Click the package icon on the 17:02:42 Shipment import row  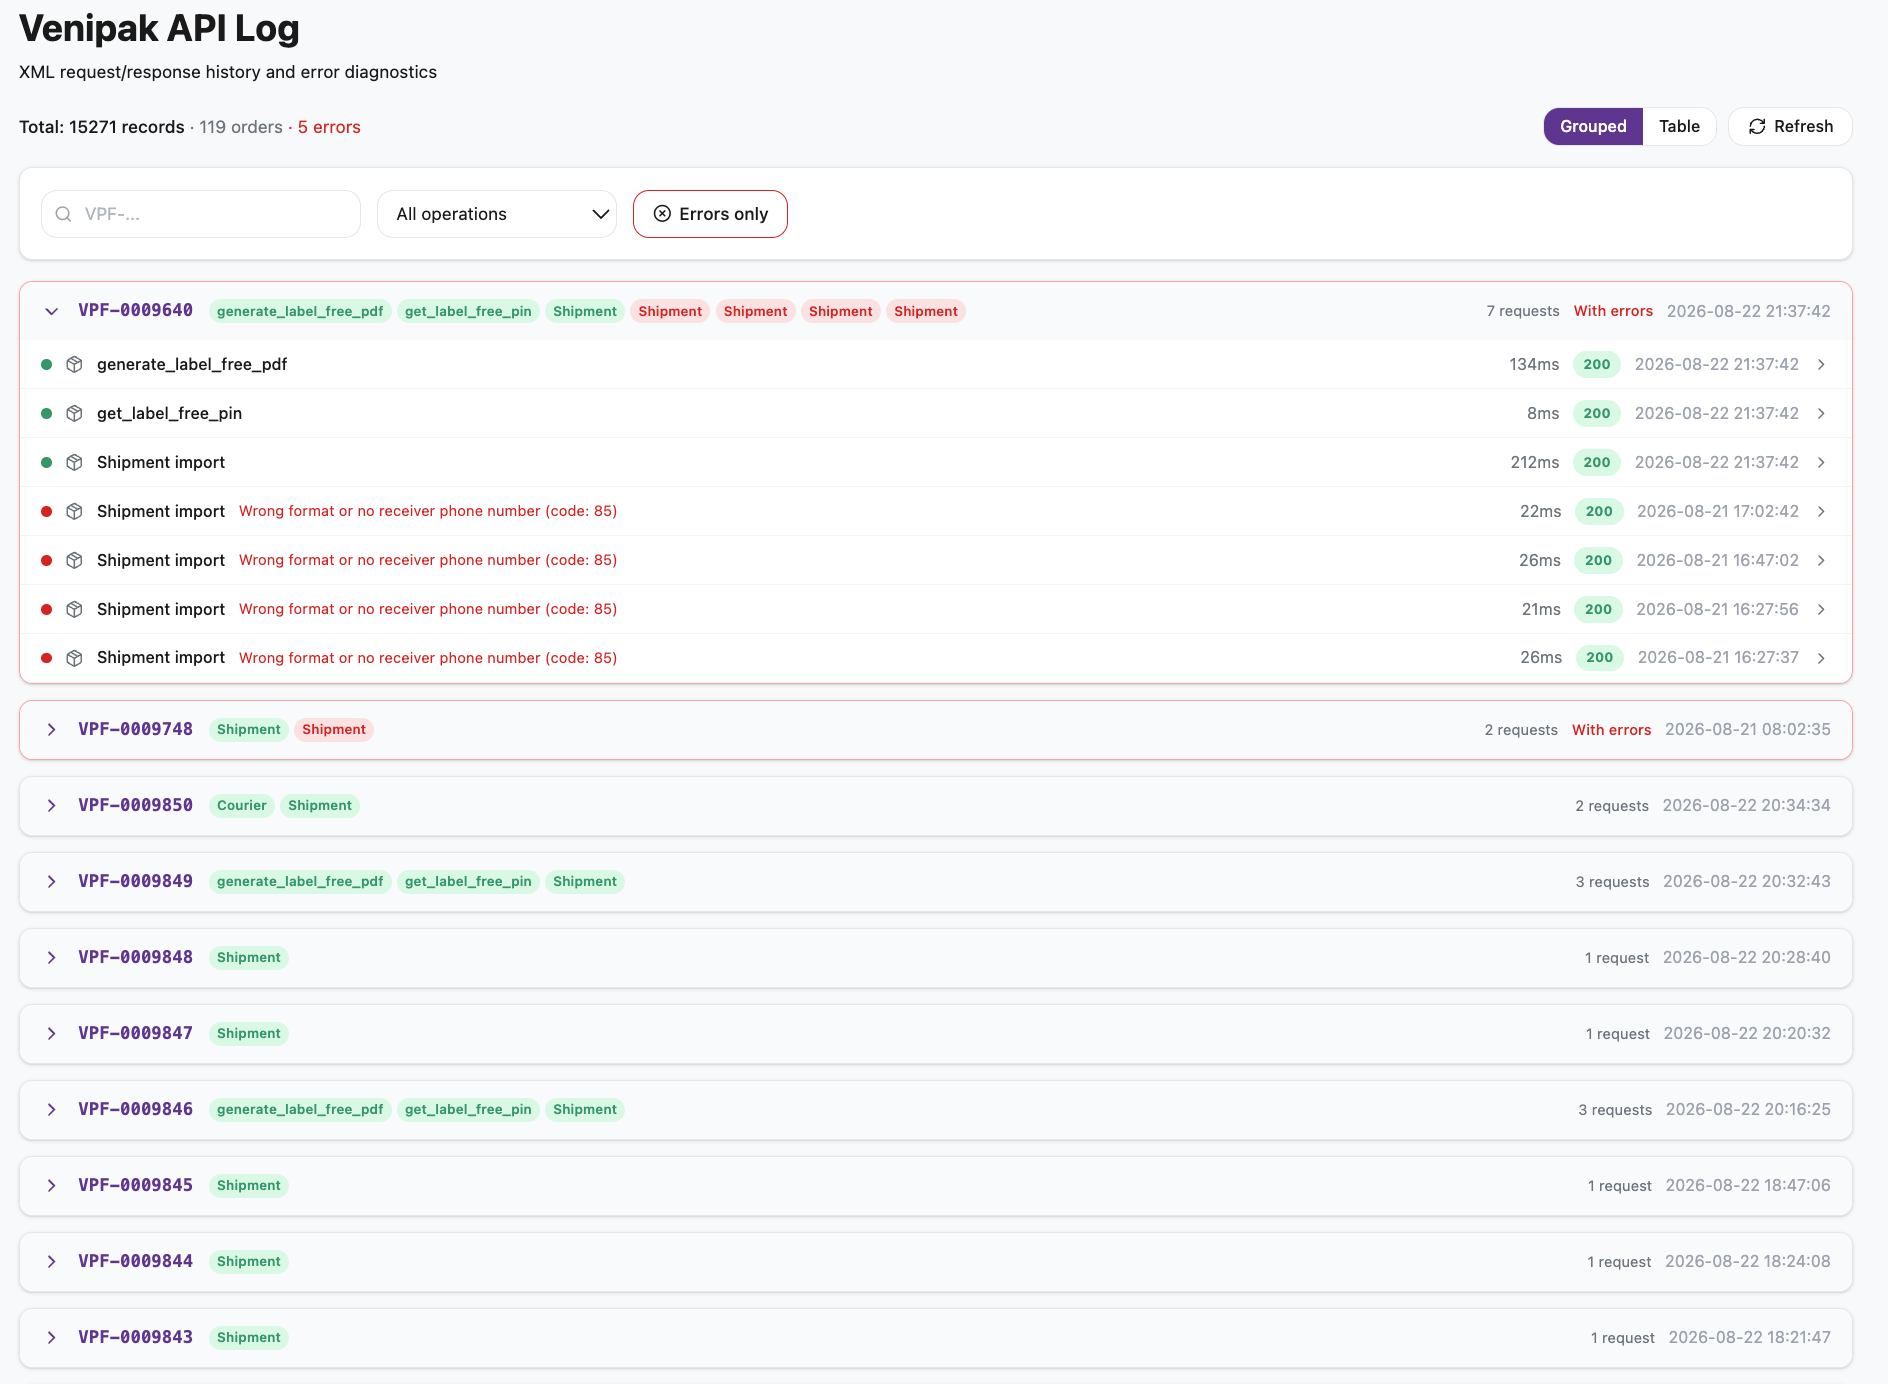click(74, 511)
